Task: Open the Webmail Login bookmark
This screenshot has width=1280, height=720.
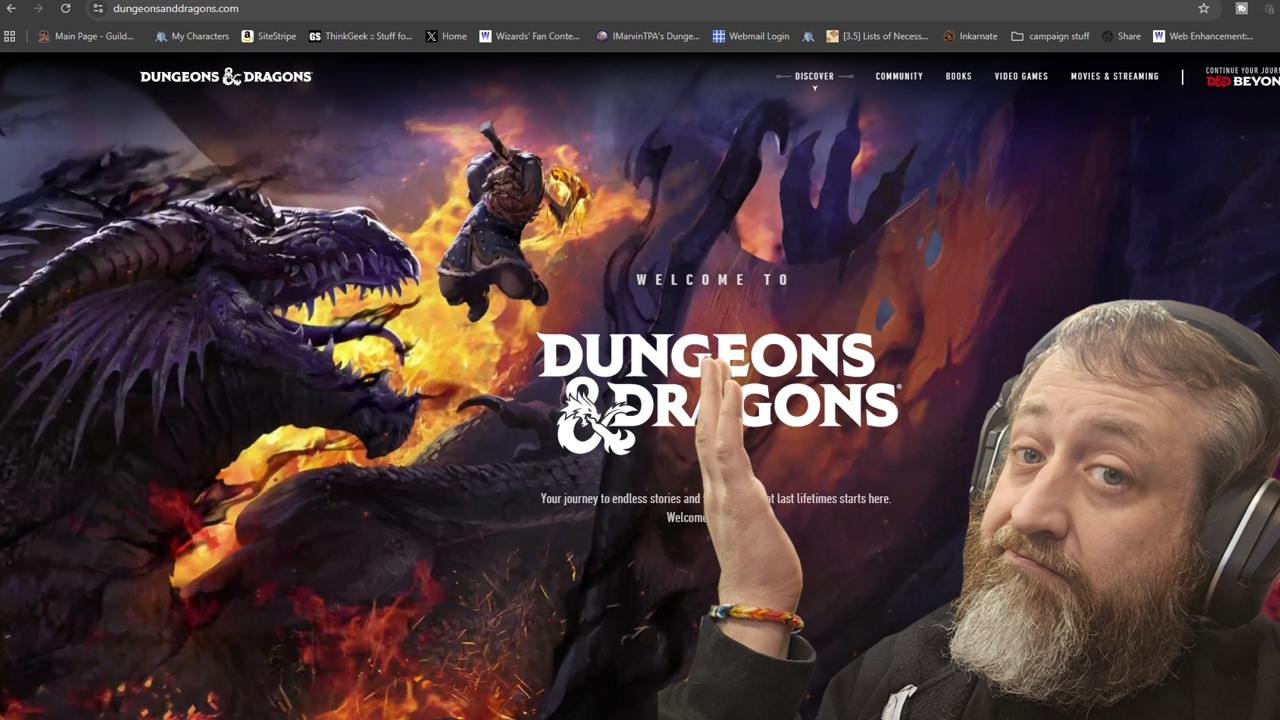Action: [751, 36]
